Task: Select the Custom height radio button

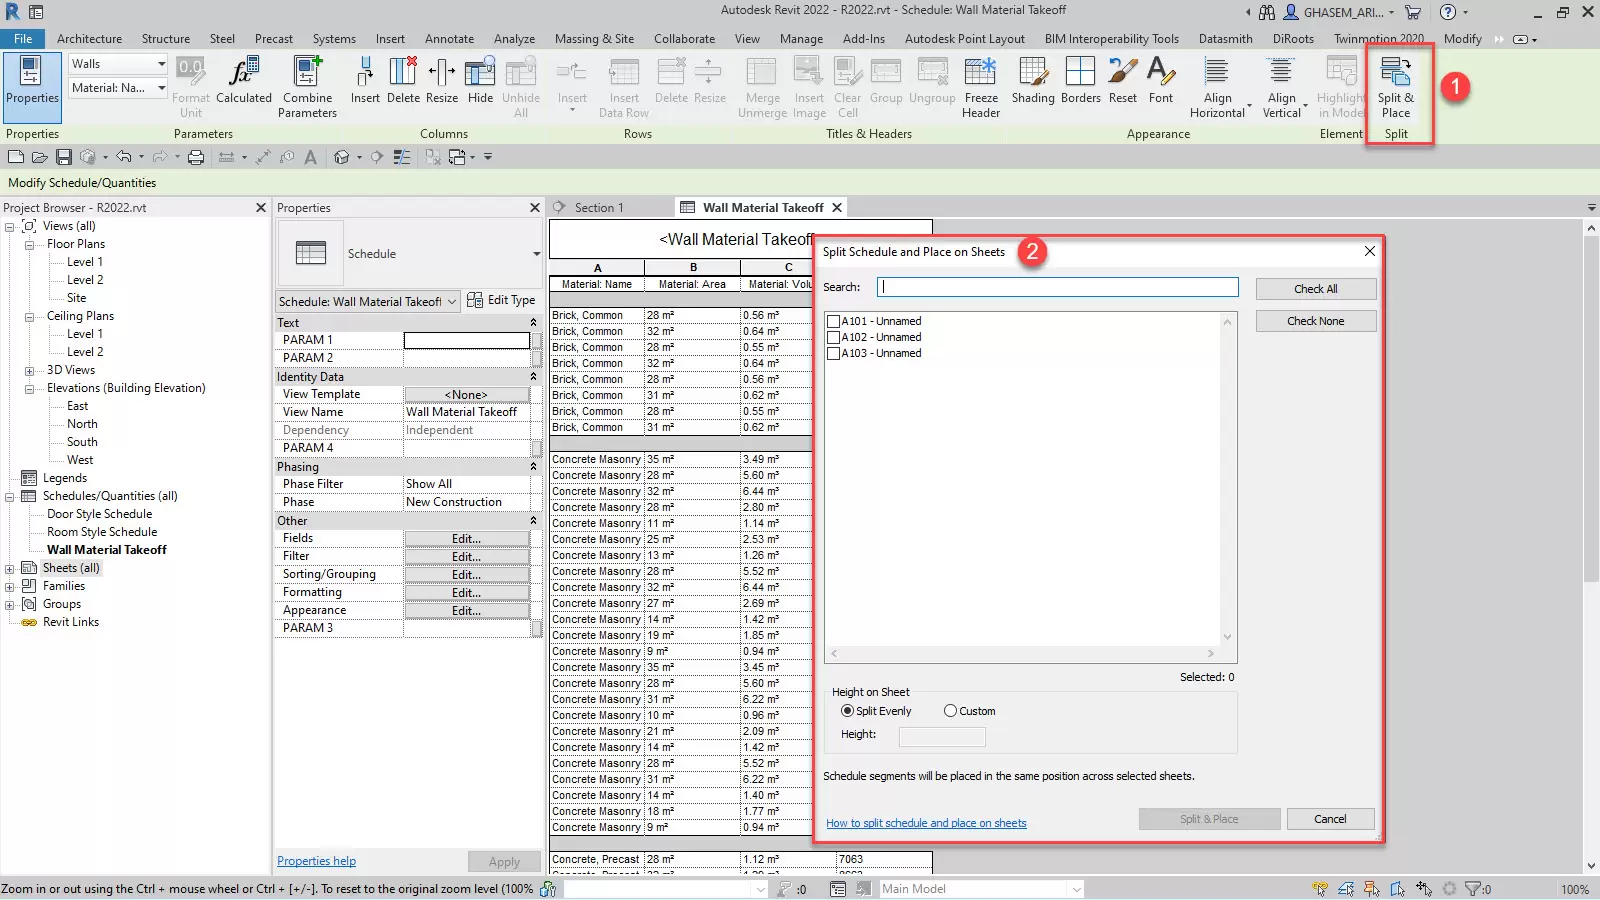Action: tap(950, 711)
